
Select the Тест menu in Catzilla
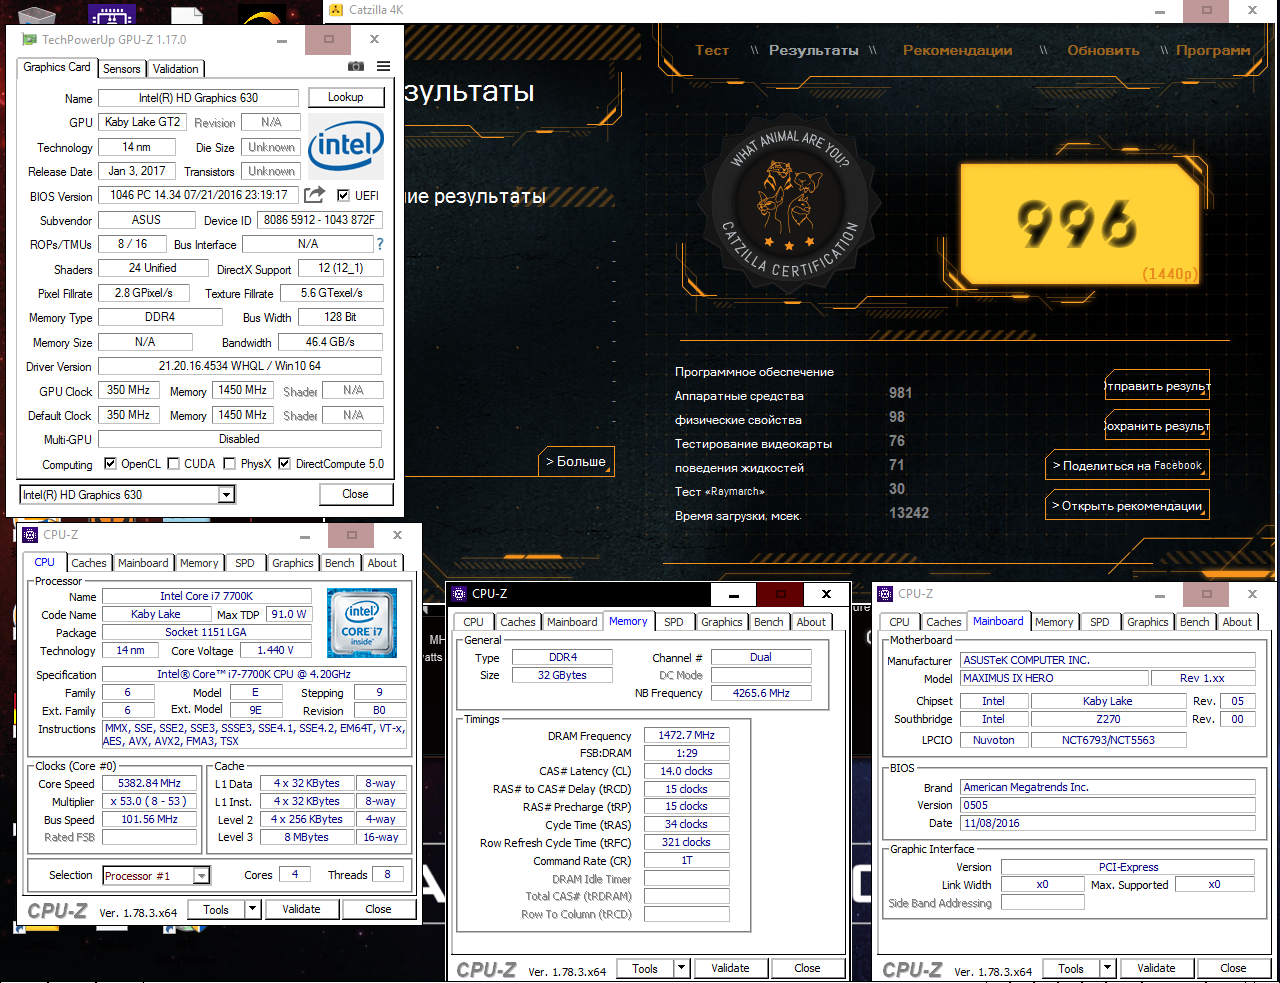712,50
